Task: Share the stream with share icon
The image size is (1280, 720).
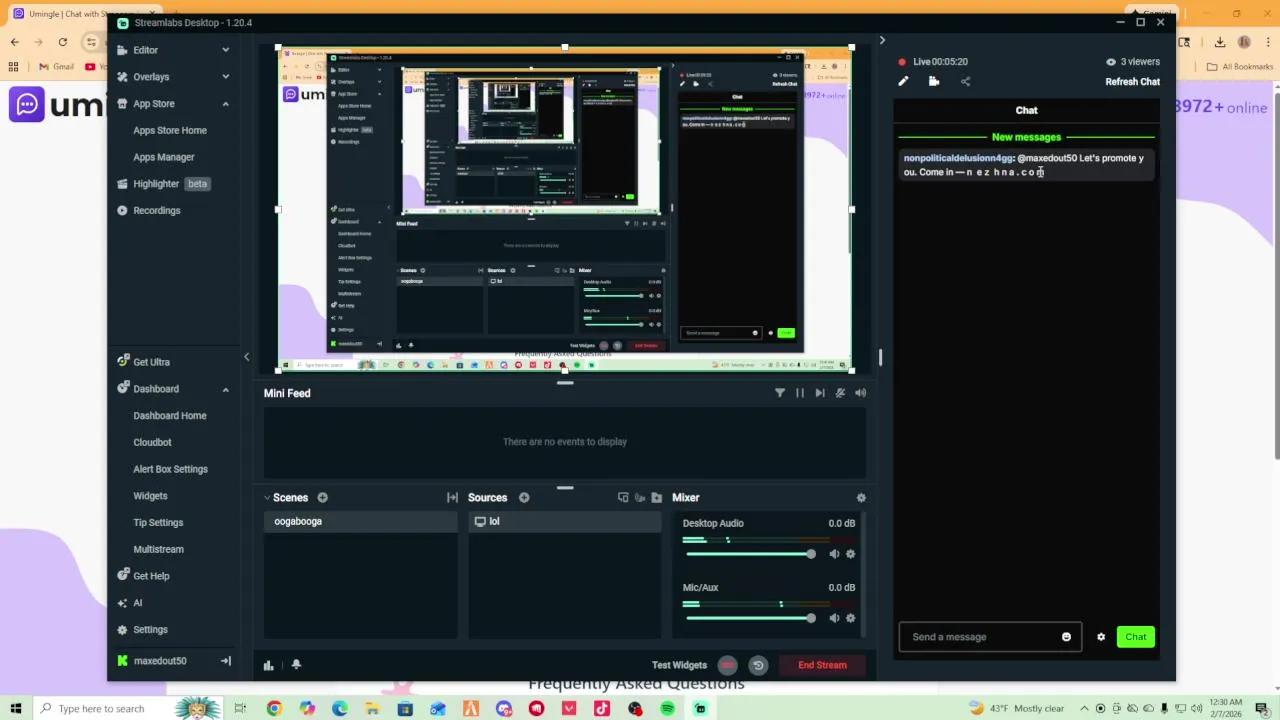Action: coord(965,82)
